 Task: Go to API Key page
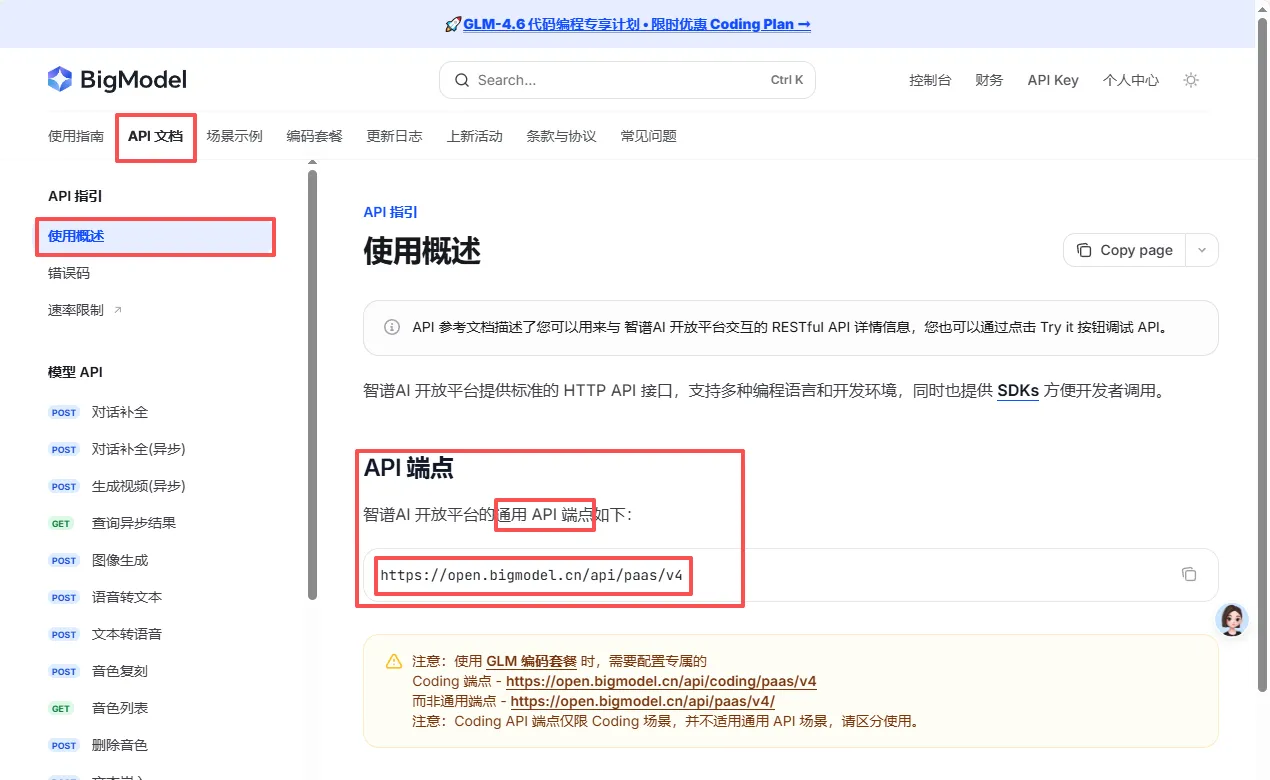[x=1052, y=79]
